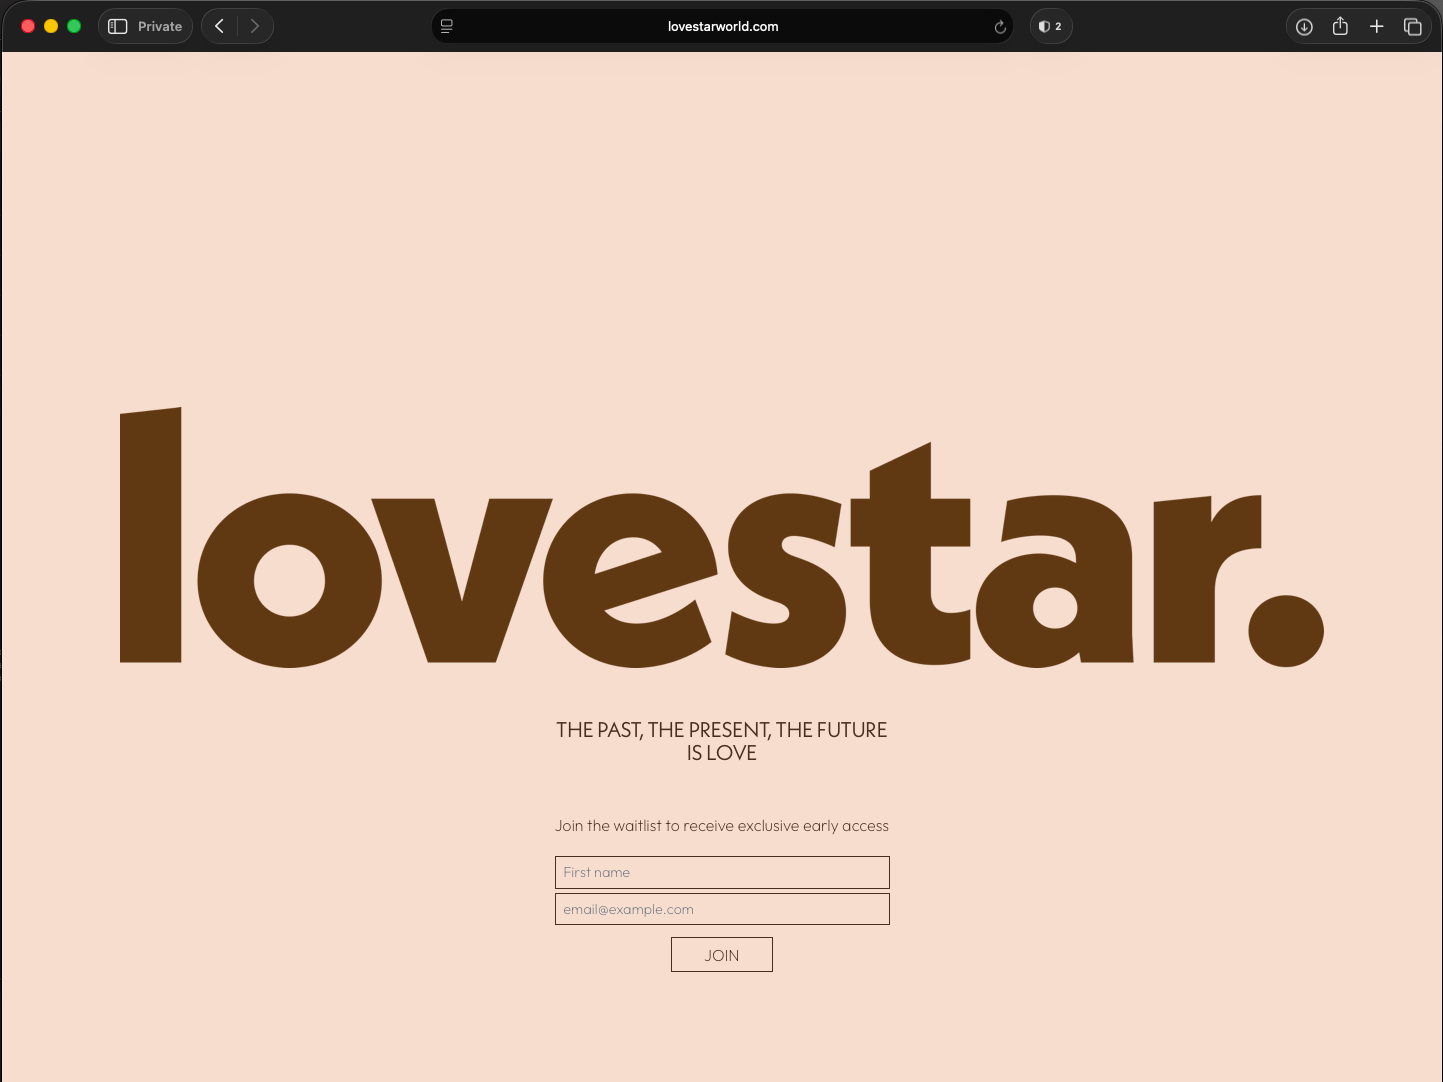The width and height of the screenshot is (1443, 1082).
Task: Click the Private browsing label
Action: 160,26
